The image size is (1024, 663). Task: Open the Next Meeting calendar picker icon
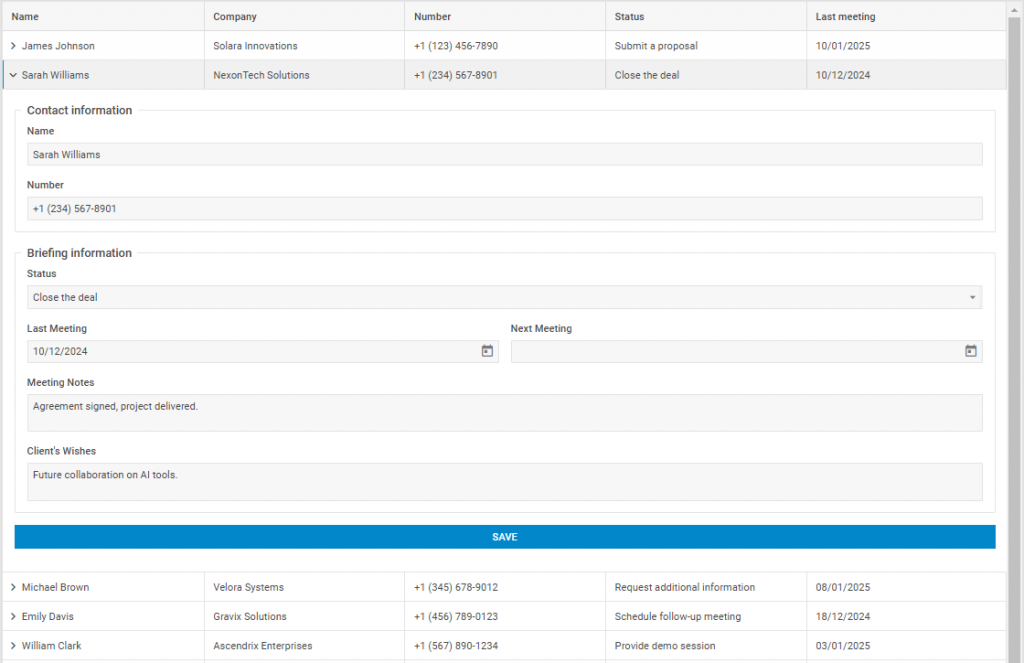pyautogui.click(x=970, y=351)
